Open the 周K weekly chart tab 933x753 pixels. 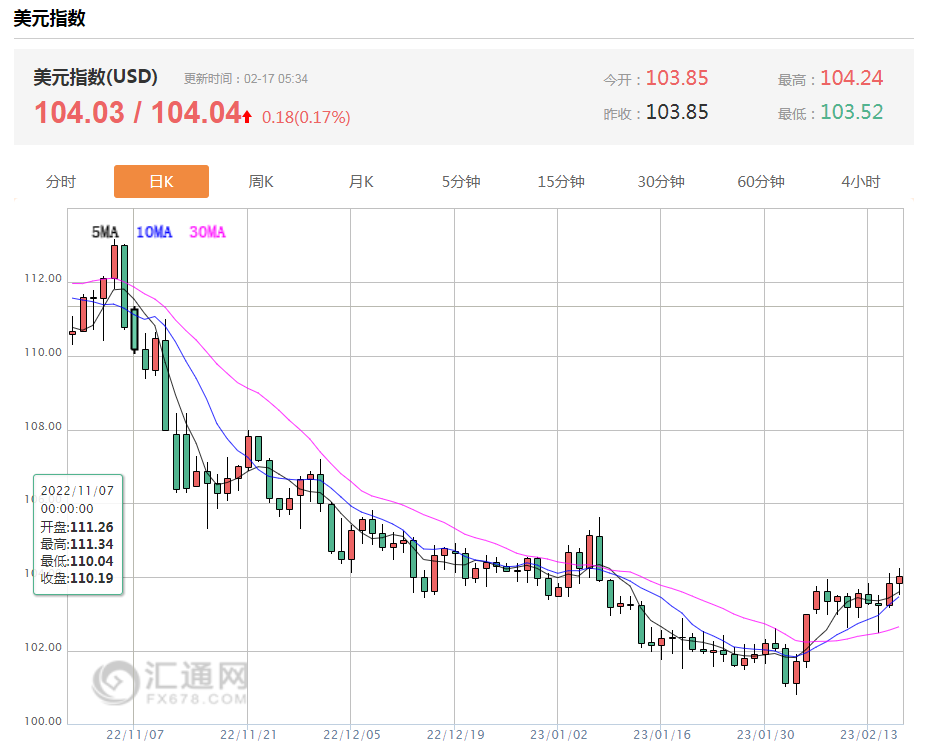point(261,182)
